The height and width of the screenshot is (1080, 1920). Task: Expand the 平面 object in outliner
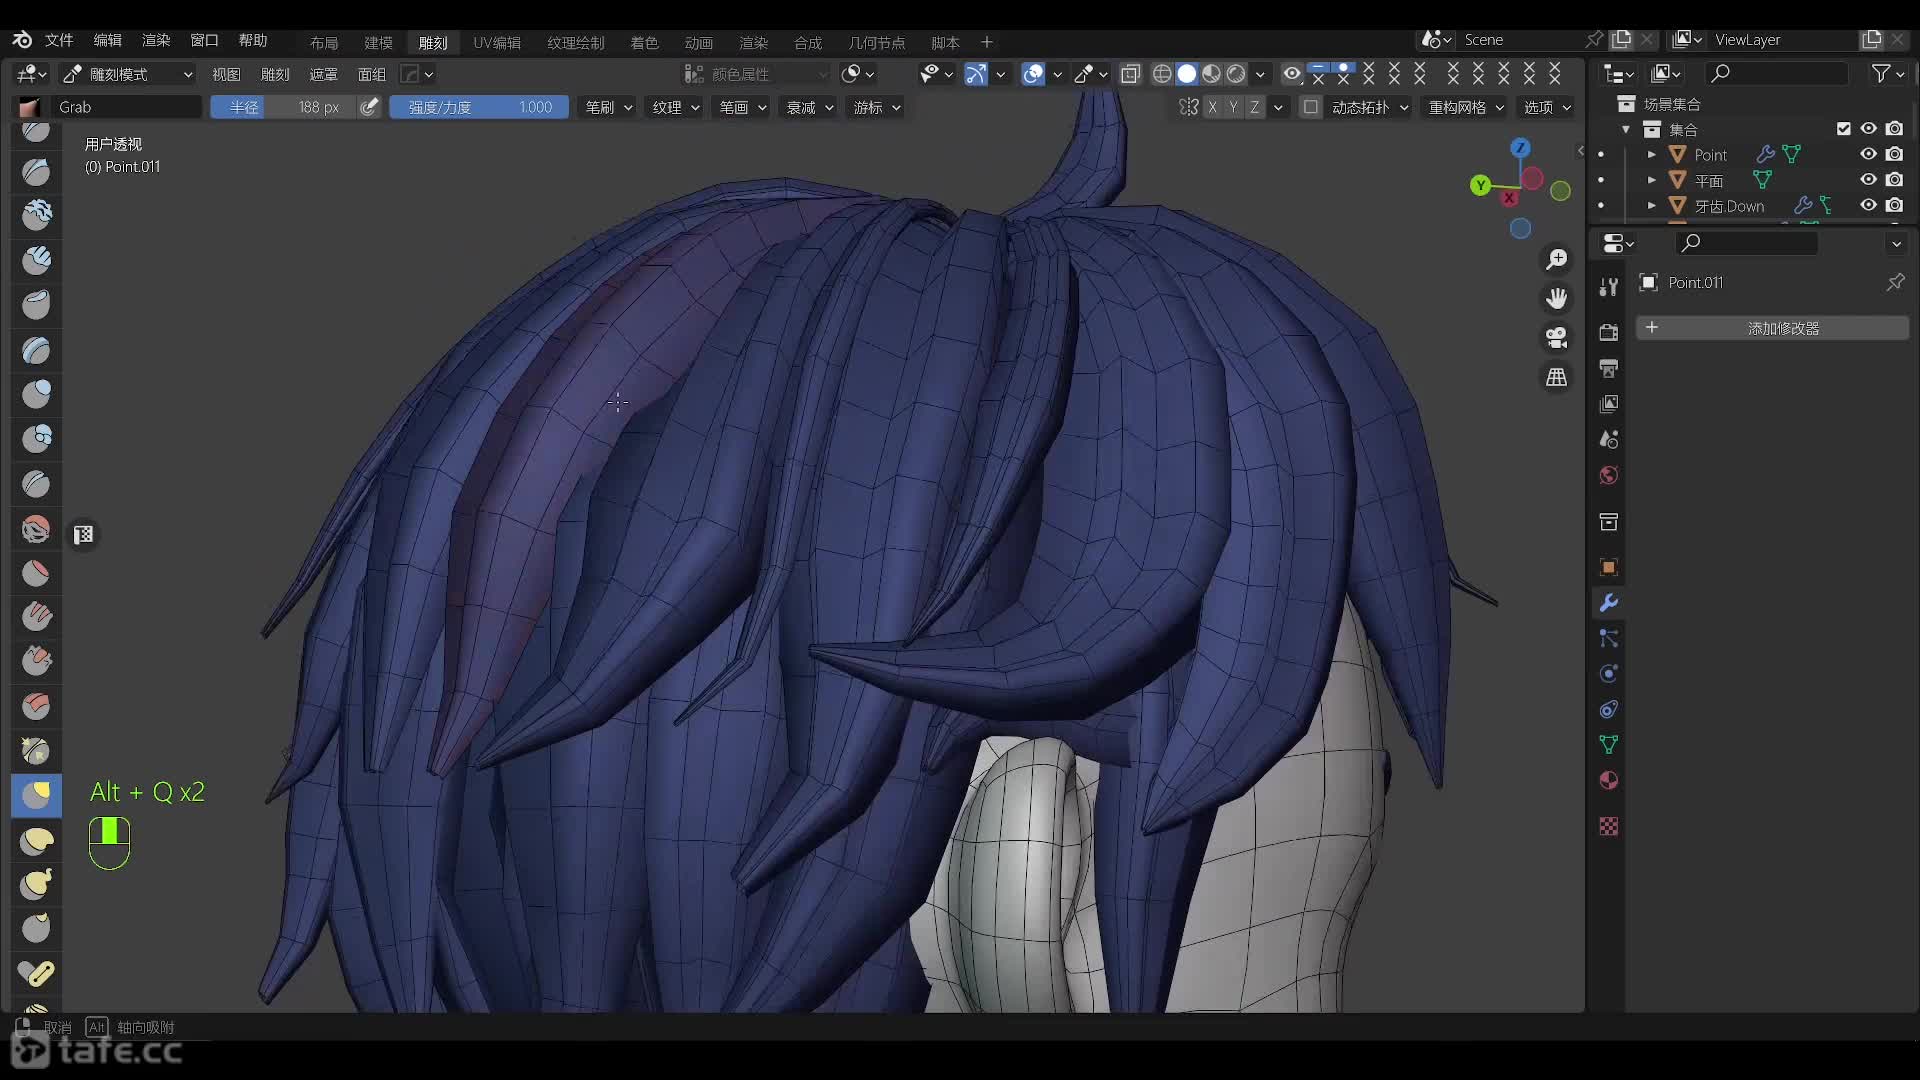[1652, 180]
